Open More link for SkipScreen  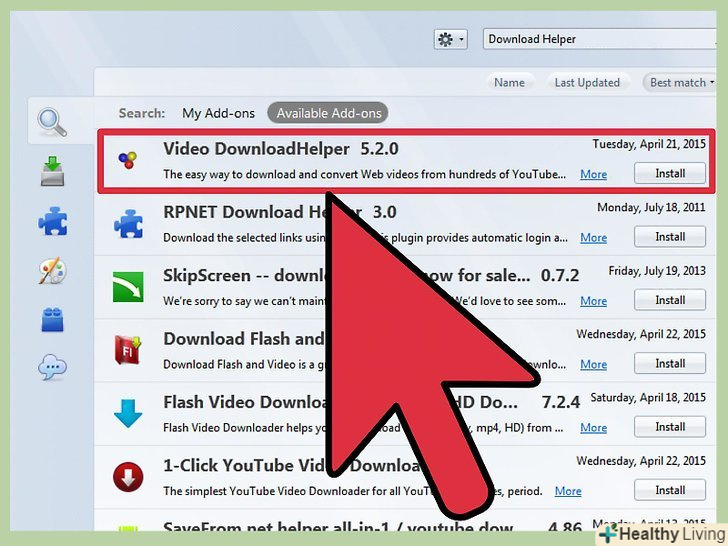pos(593,301)
